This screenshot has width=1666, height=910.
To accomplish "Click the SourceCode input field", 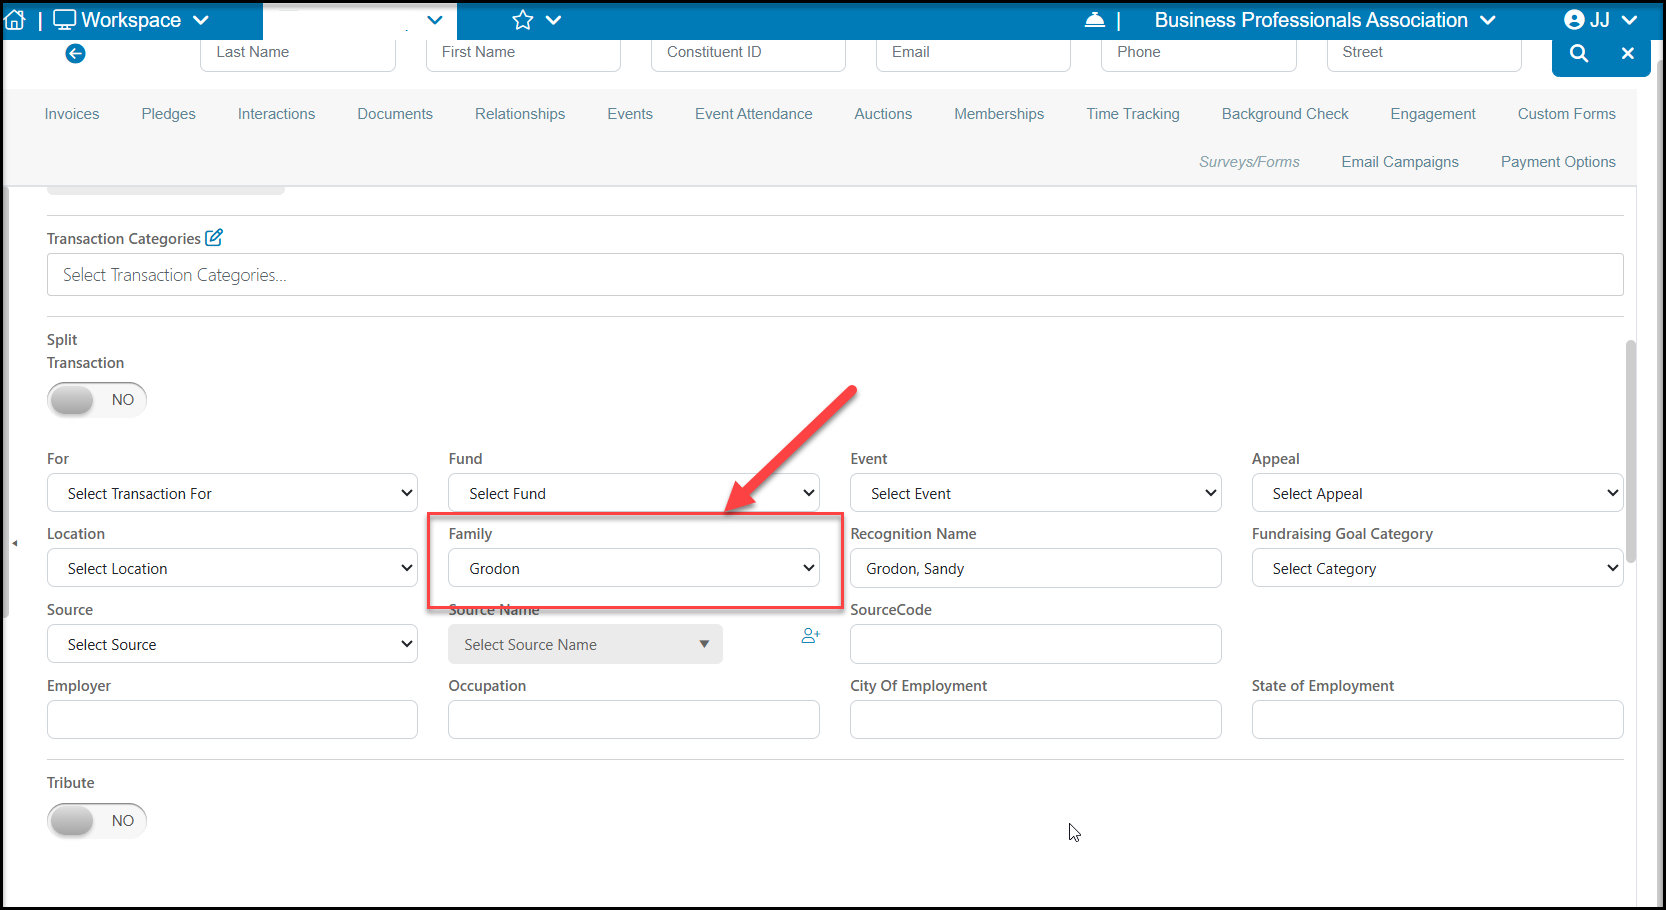I will [1036, 644].
